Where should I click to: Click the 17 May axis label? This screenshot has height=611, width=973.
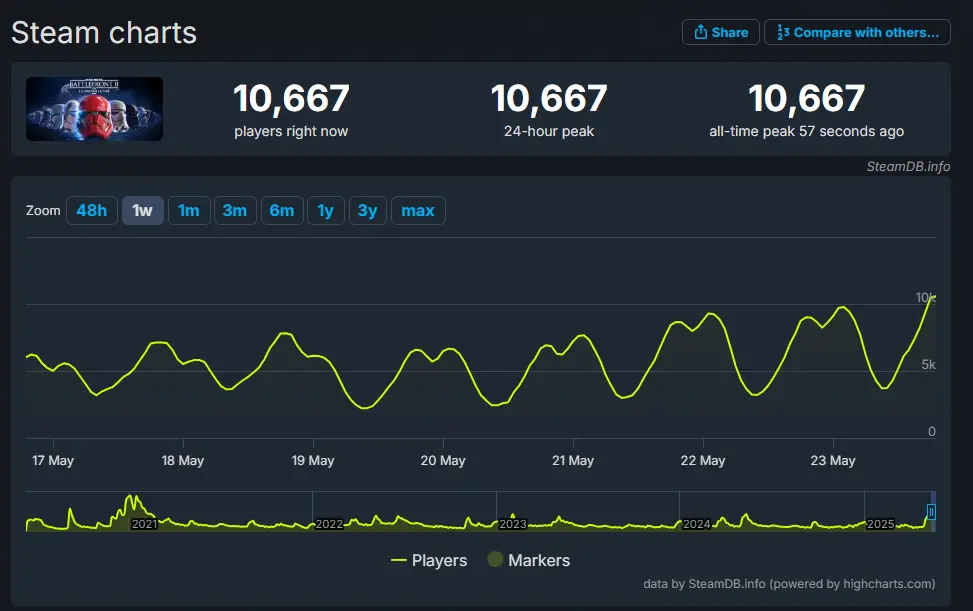point(53,460)
